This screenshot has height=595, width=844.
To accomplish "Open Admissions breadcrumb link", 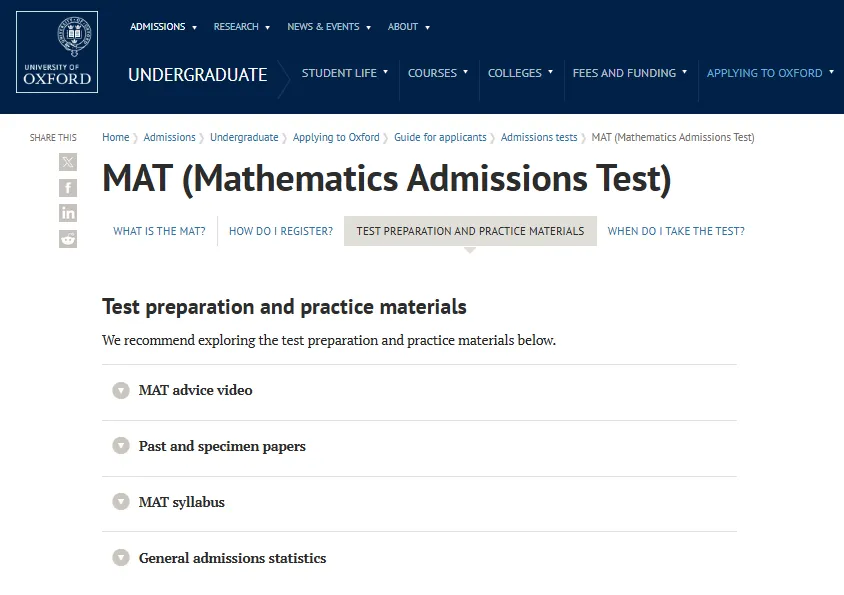I will 170,137.
